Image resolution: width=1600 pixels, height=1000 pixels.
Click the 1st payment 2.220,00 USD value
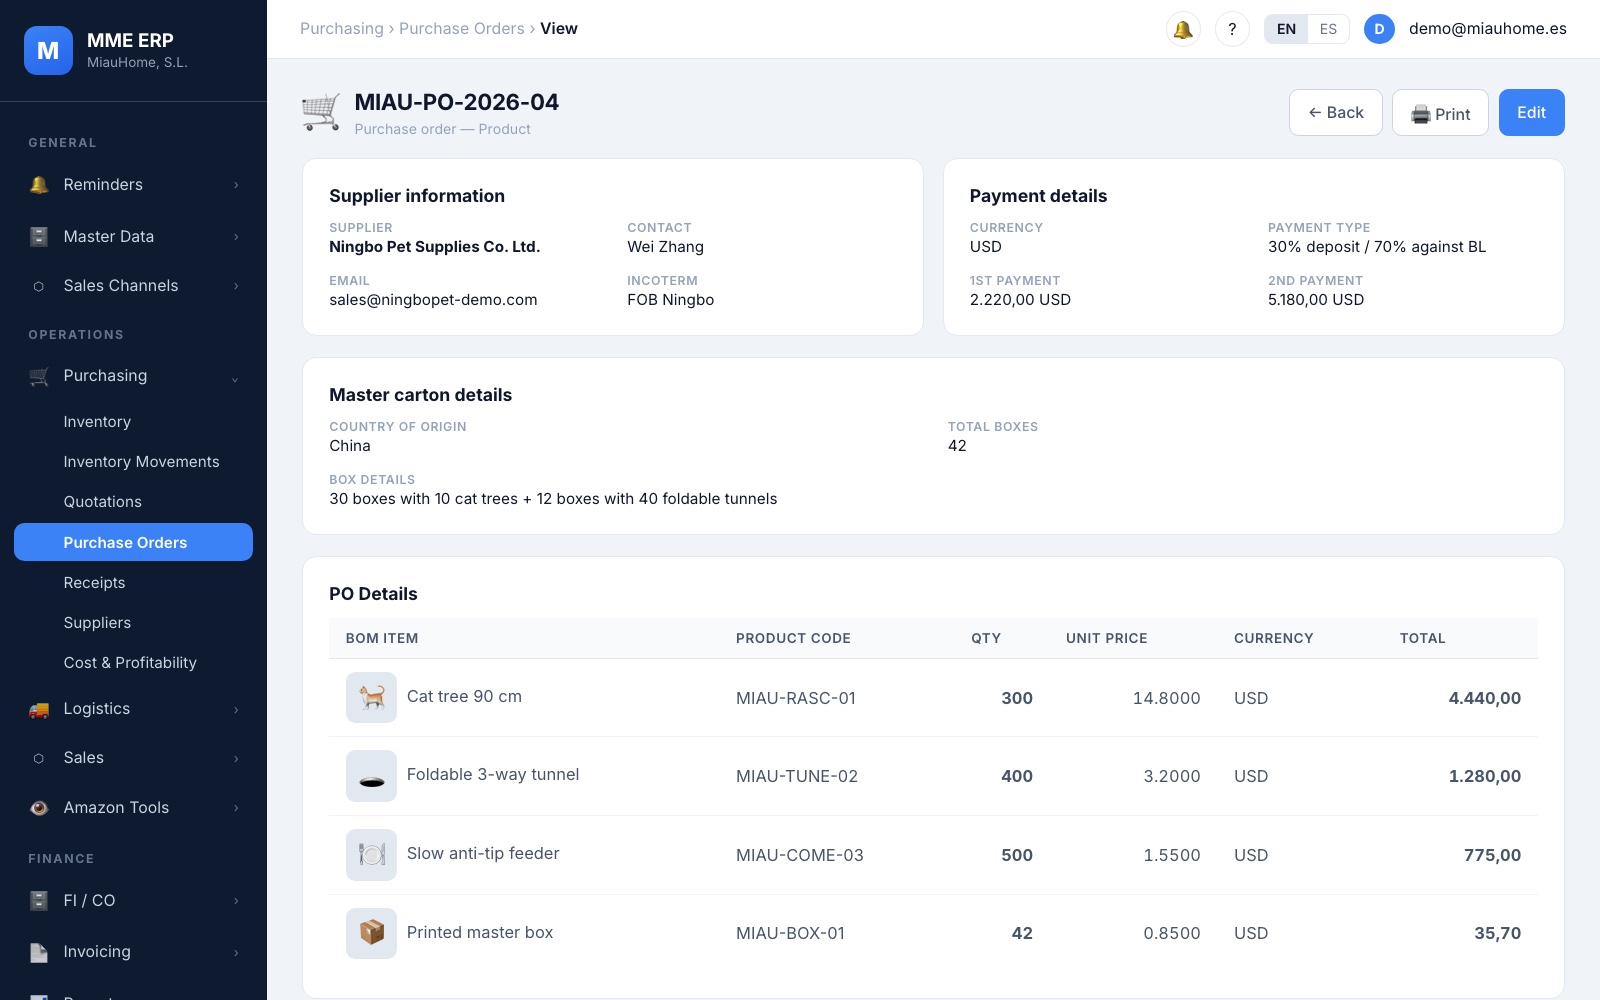click(x=1020, y=300)
